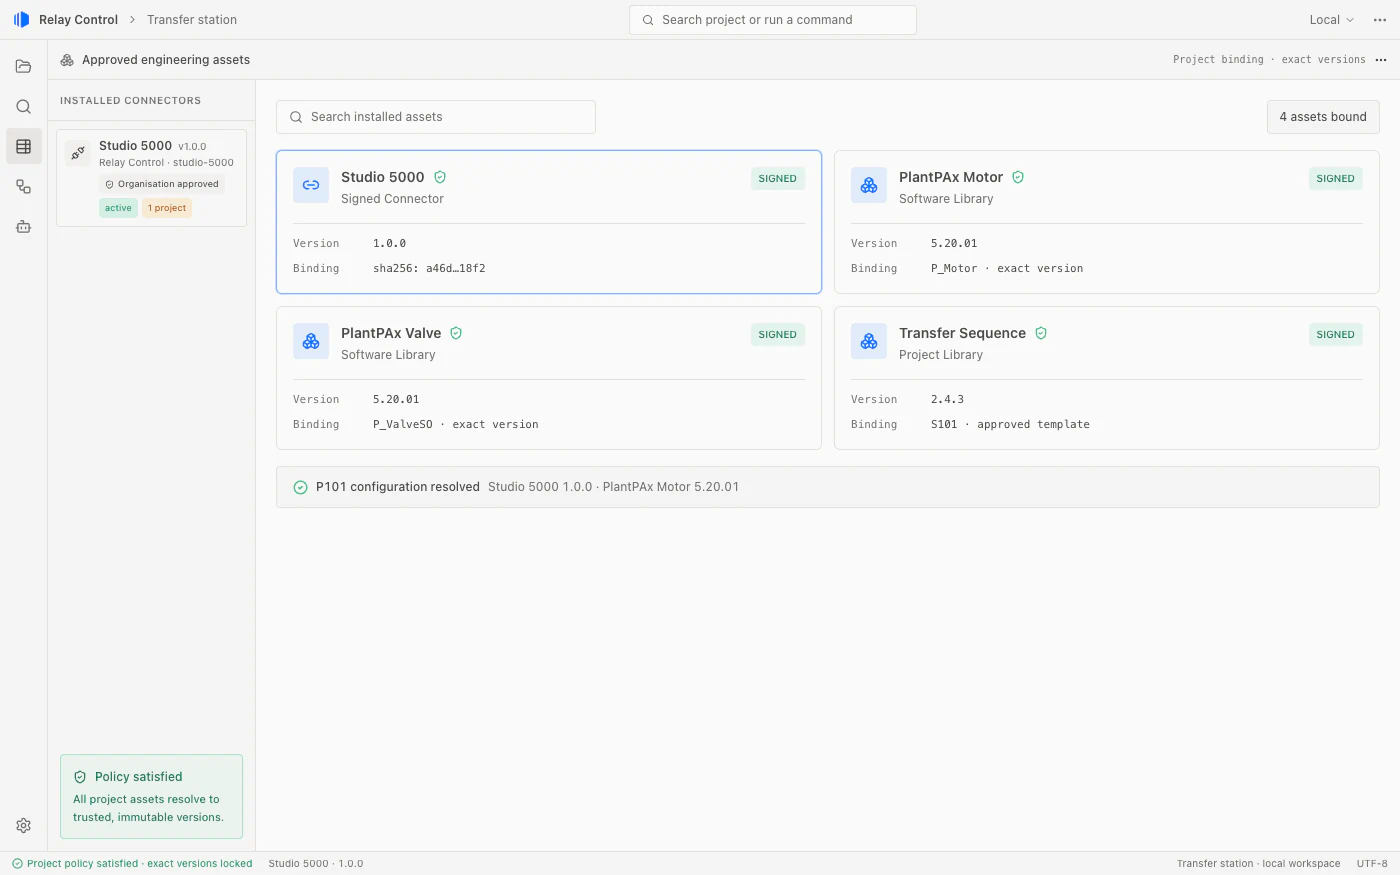The width and height of the screenshot is (1400, 875).
Task: Focus the Search installed assets field
Action: pos(436,117)
